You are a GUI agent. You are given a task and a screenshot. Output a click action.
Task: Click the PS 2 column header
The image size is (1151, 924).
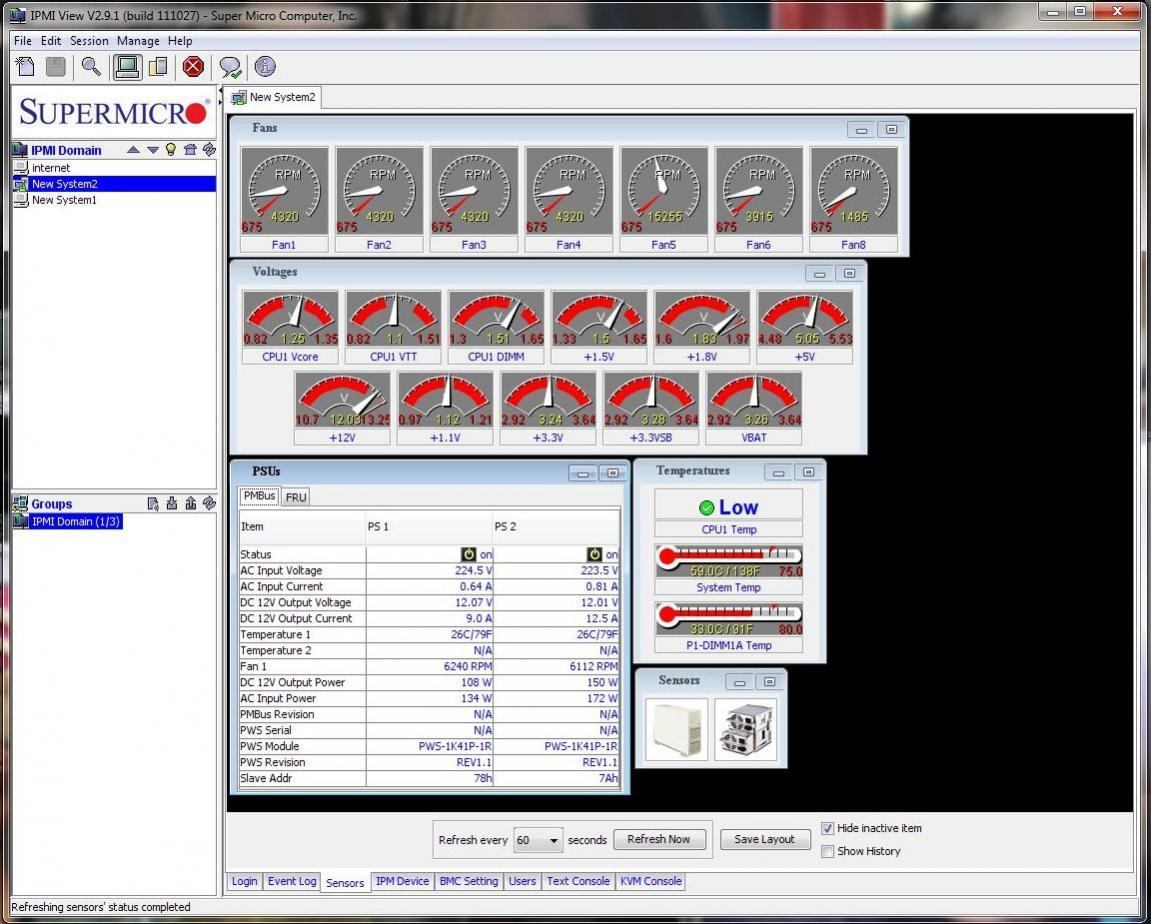click(x=556, y=527)
